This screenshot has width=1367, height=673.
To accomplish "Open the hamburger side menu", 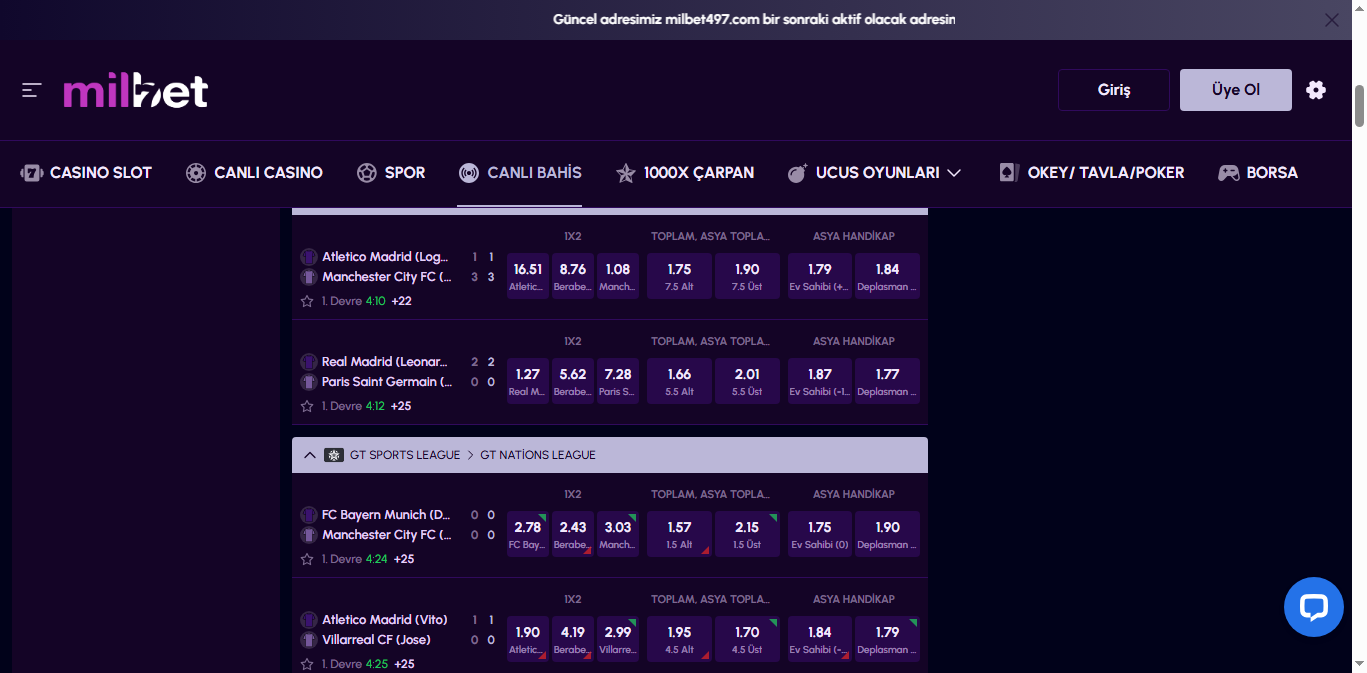I will pos(32,90).
